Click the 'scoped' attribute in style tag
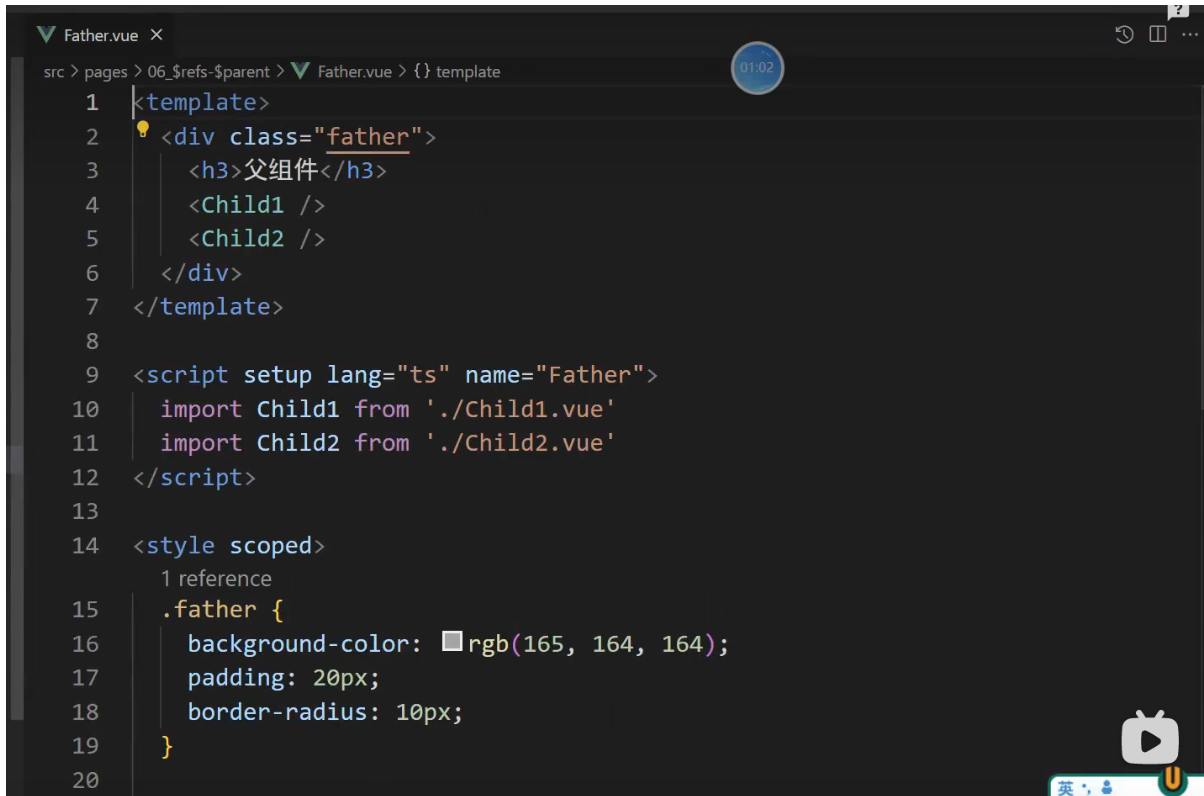 270,545
